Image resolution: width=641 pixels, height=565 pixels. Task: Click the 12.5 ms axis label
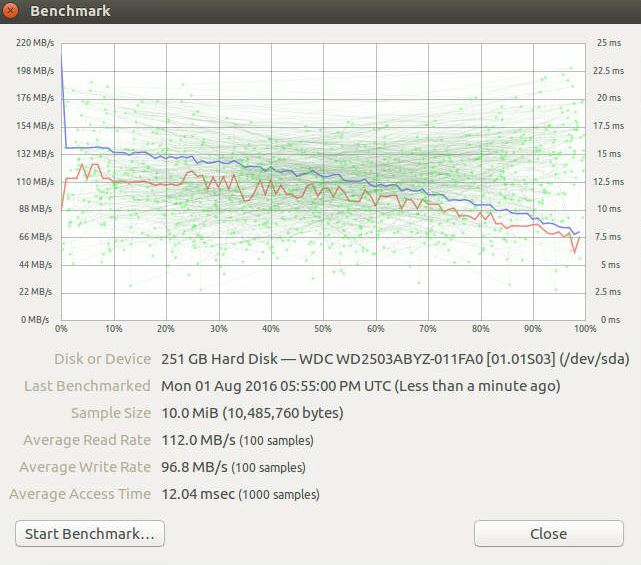[609, 182]
